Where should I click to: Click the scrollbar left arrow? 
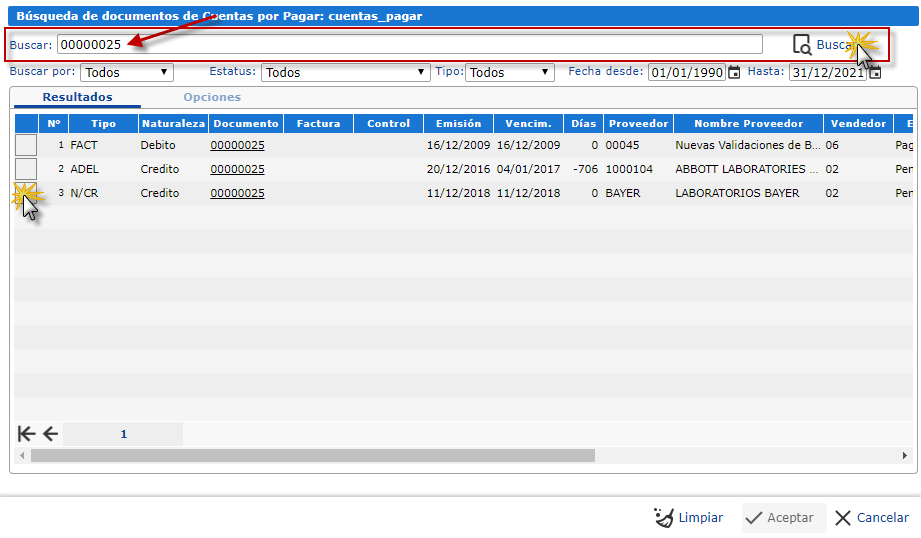click(22, 456)
